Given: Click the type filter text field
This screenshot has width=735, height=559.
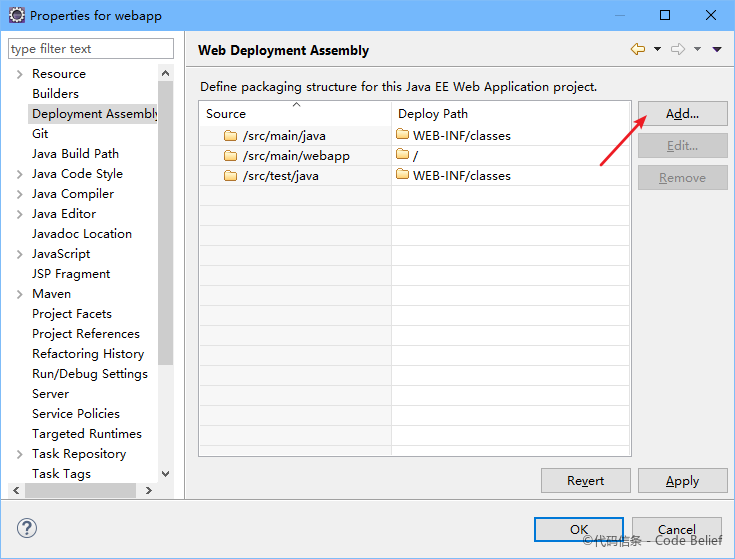Looking at the screenshot, I should point(90,49).
